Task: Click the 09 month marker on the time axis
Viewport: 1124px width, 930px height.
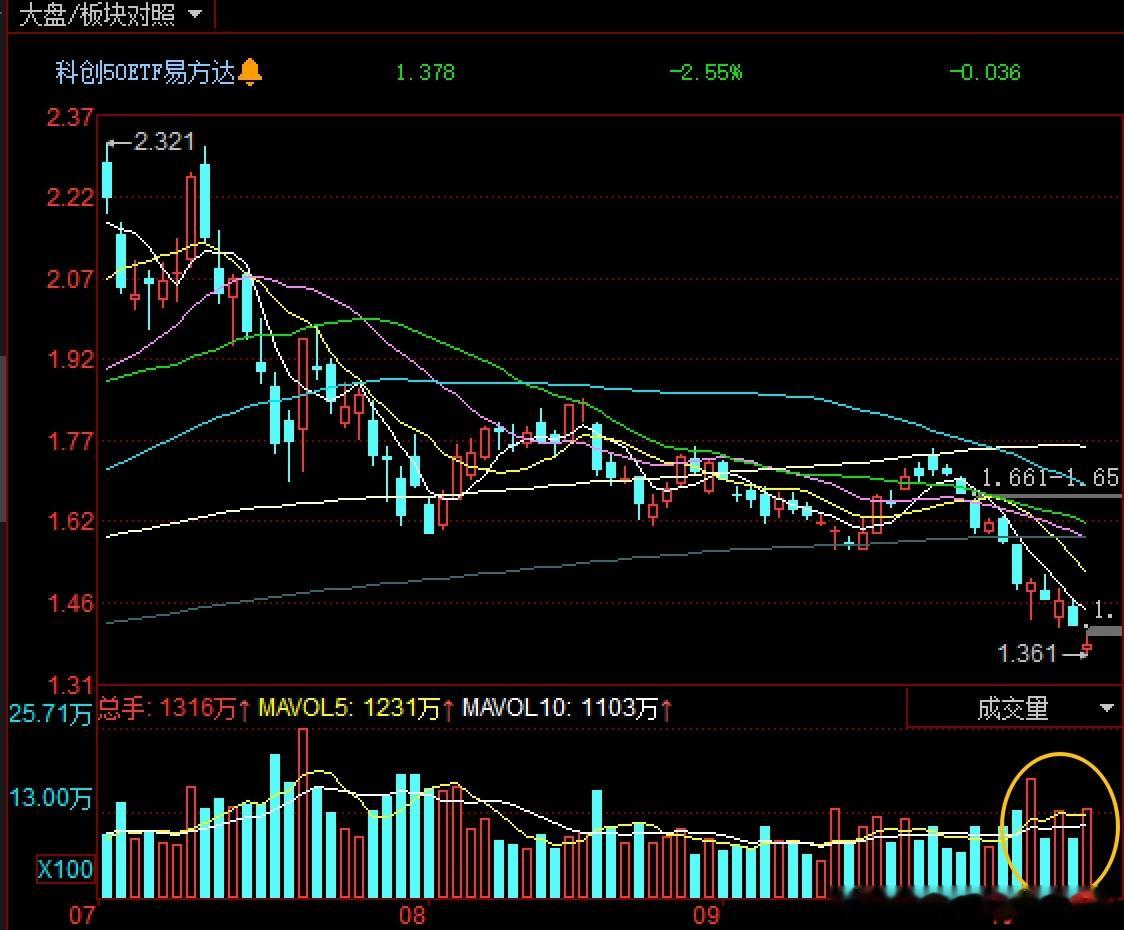Action: click(706, 915)
